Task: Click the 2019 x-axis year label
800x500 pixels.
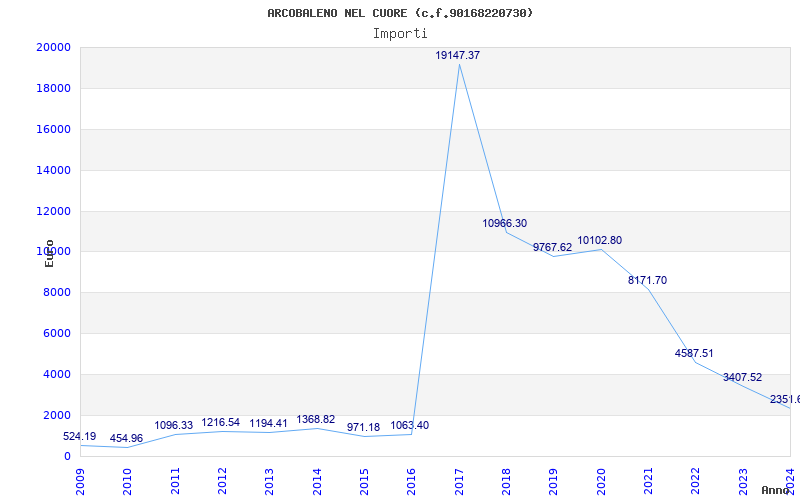Action: pyautogui.click(x=554, y=482)
